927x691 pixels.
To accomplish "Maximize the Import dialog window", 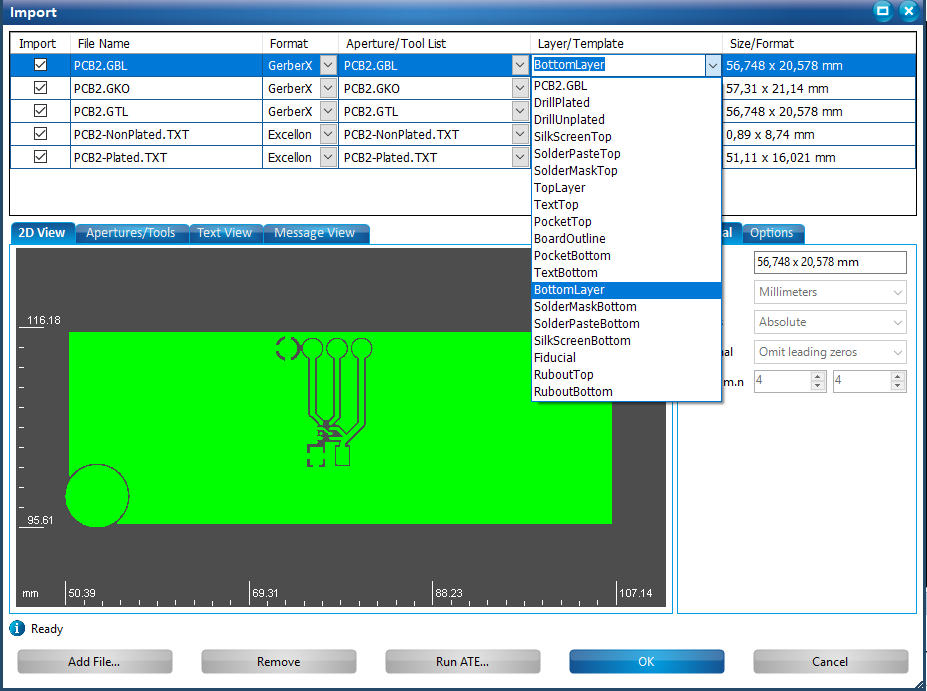I will tap(882, 11).
